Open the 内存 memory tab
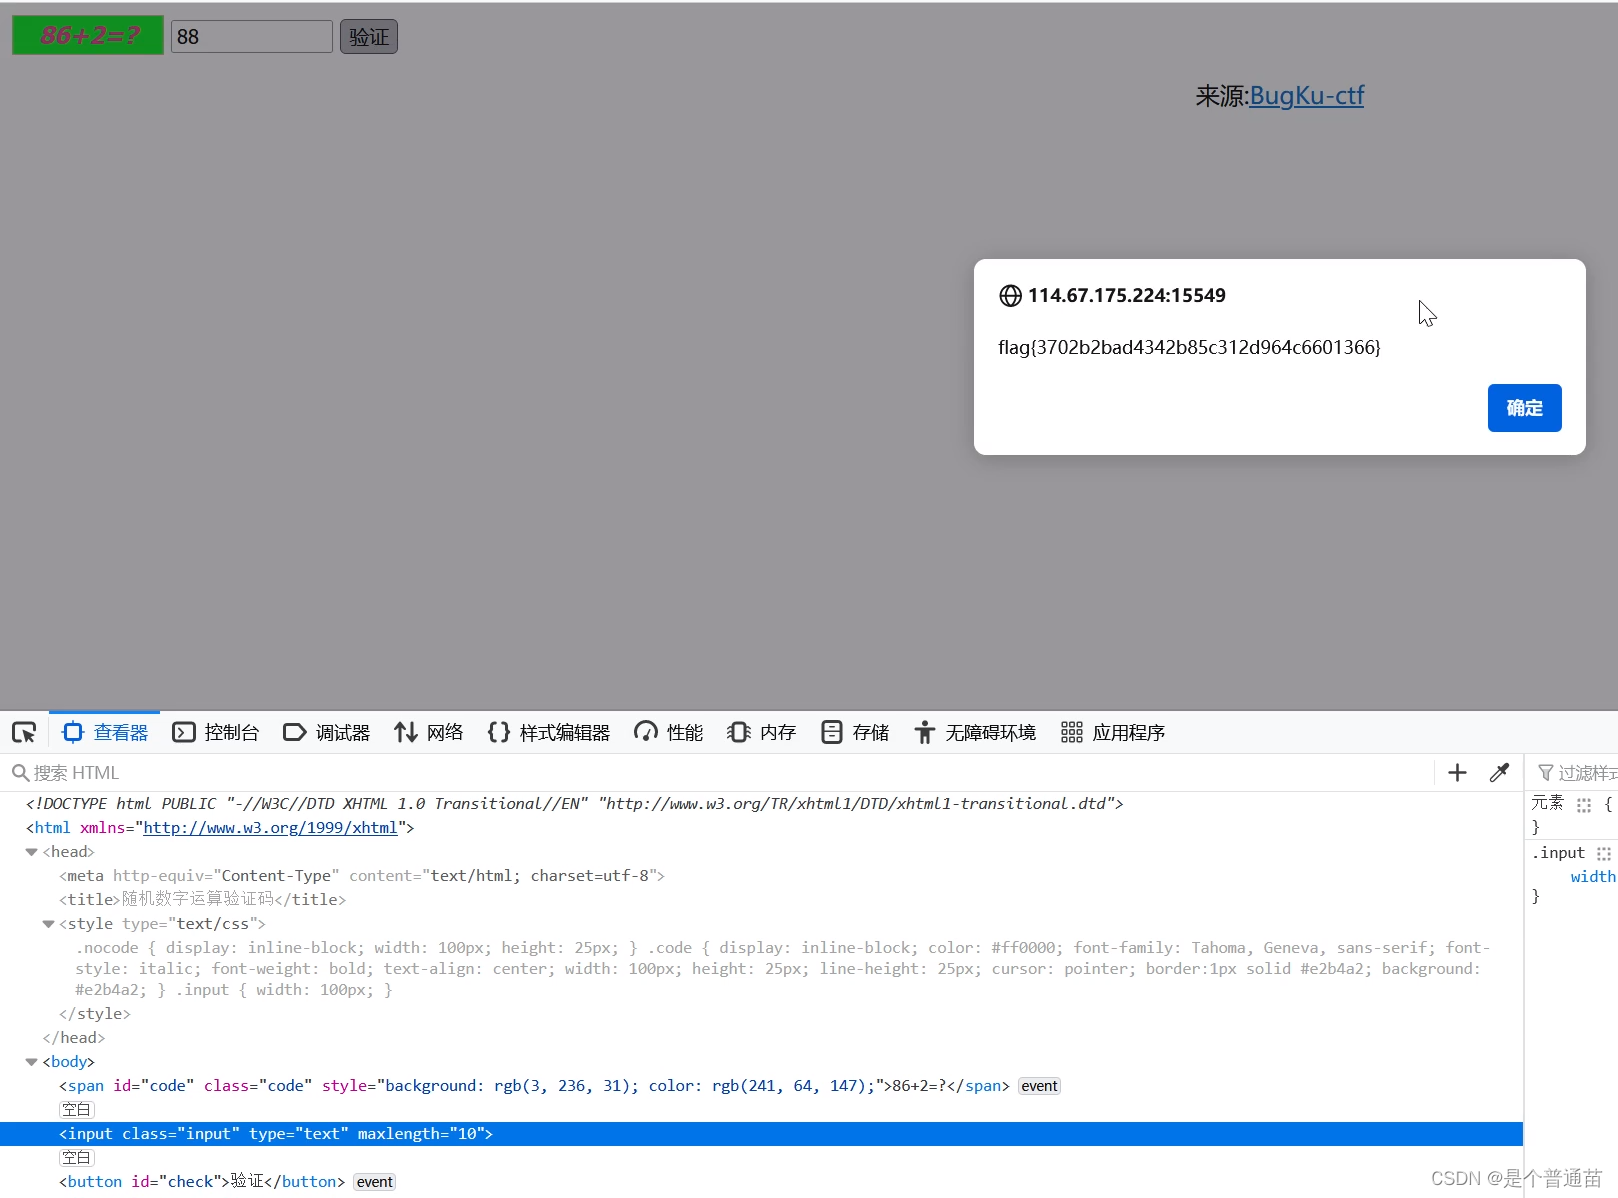Screen dimensions: 1618x1198 [762, 733]
